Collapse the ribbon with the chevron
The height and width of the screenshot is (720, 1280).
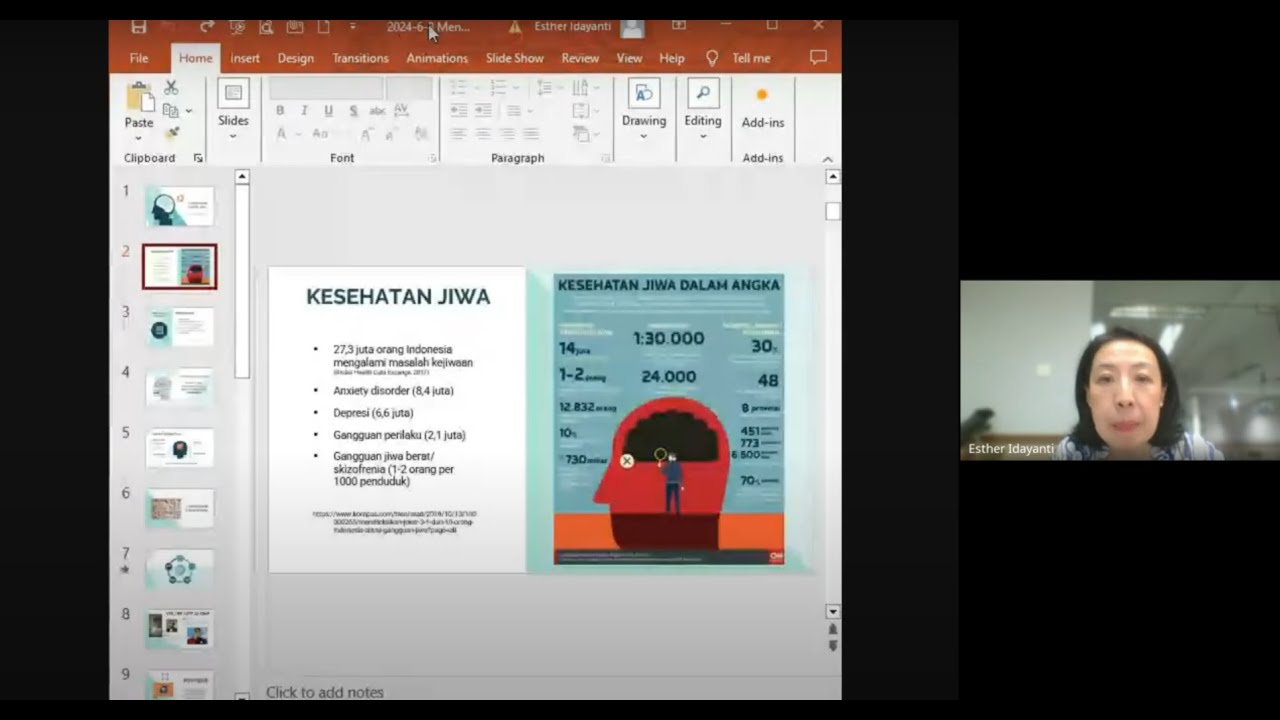[827, 159]
